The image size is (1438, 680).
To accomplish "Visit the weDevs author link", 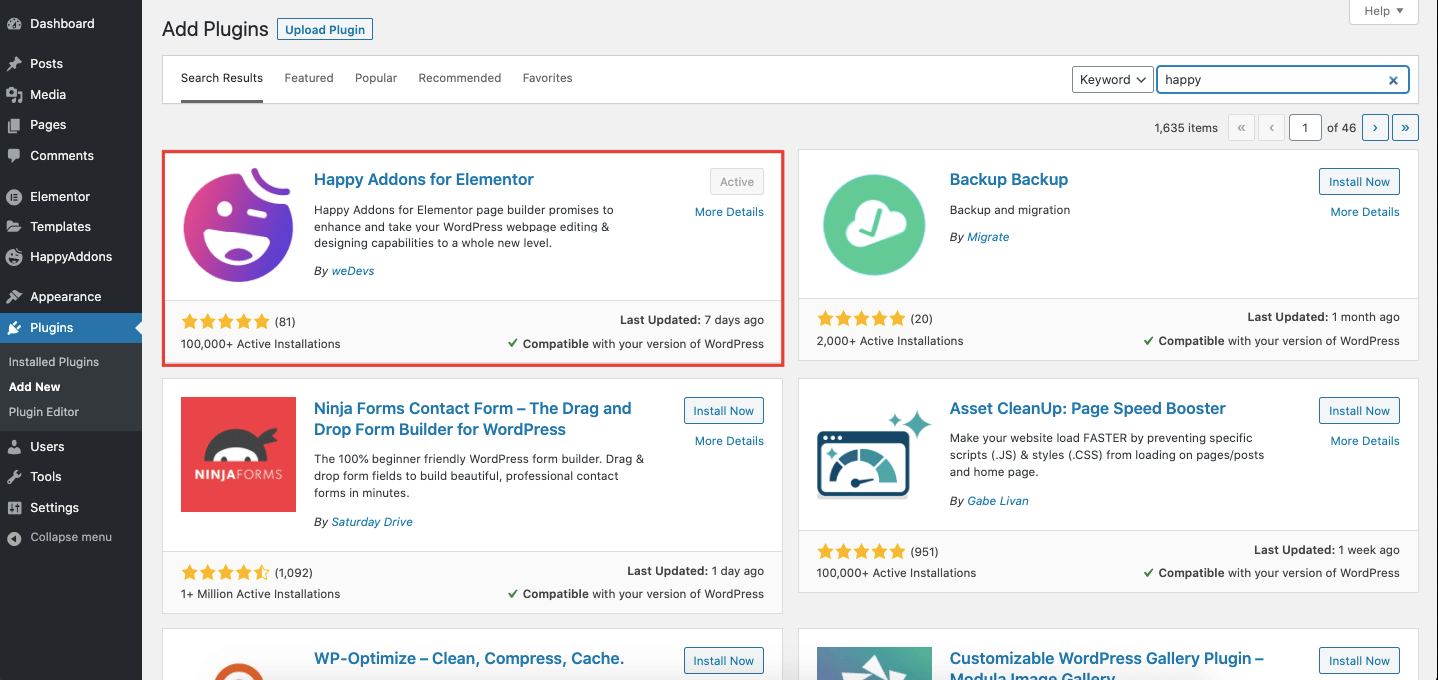I will pyautogui.click(x=353, y=271).
